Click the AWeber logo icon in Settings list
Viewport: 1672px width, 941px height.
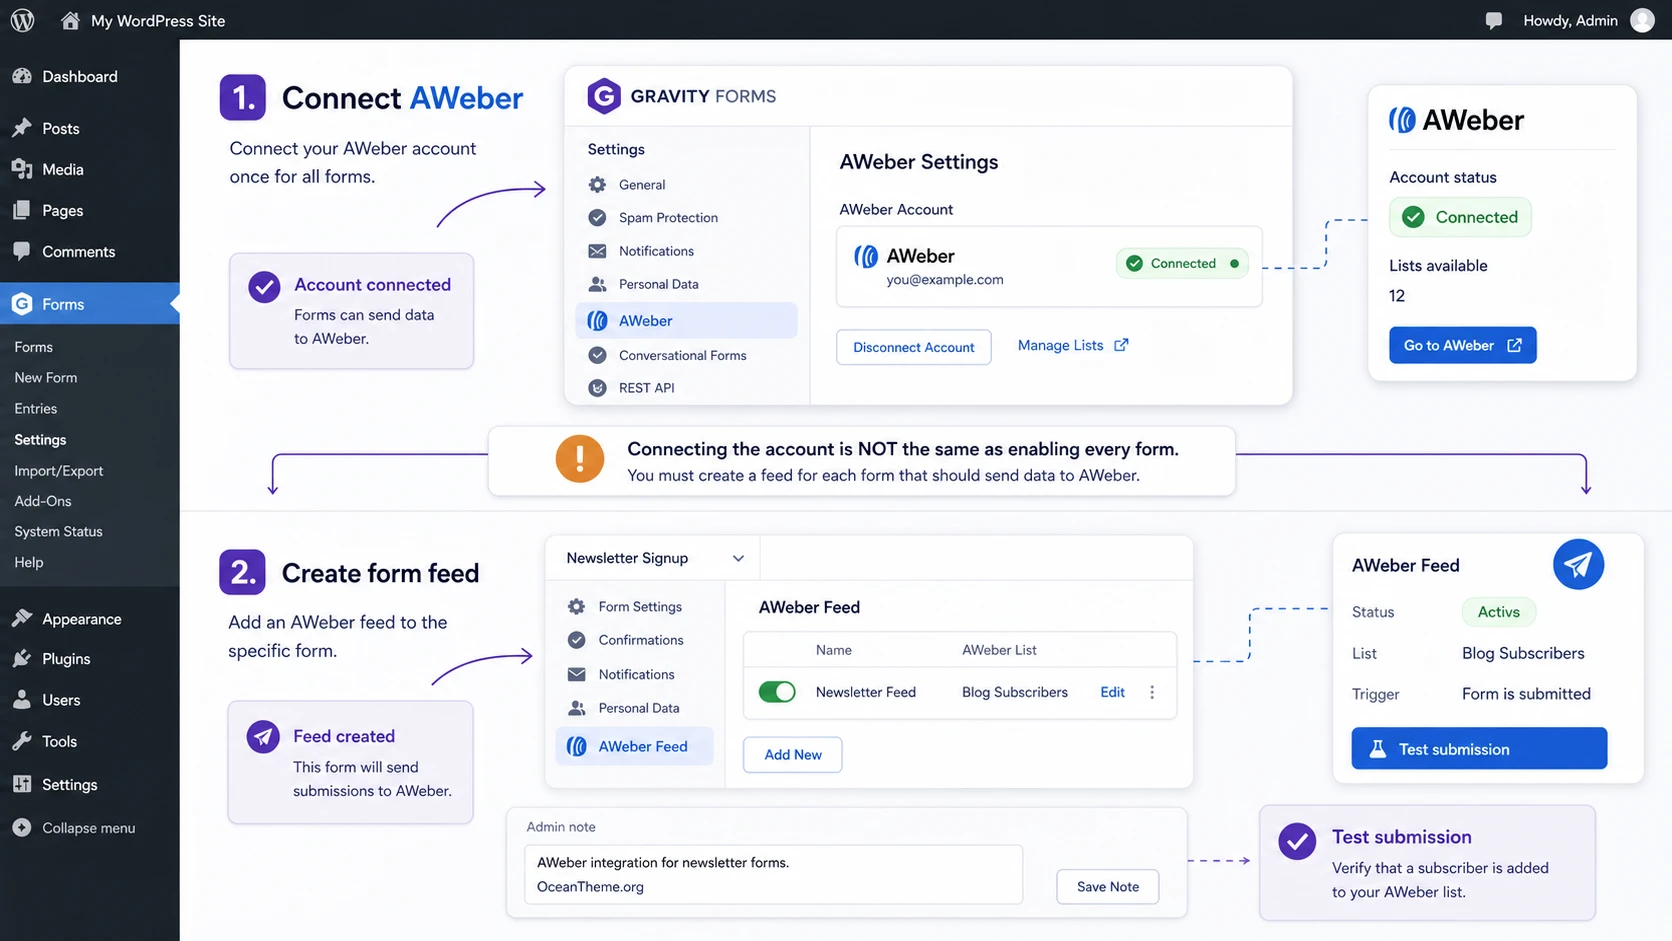coord(597,321)
